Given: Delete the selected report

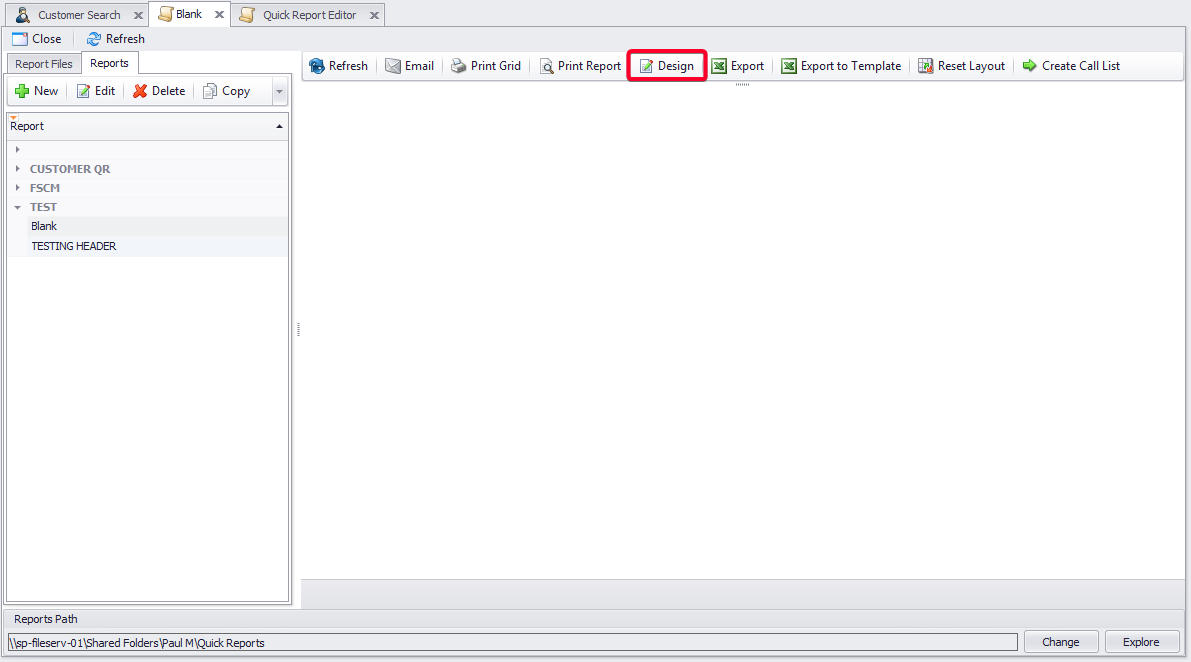Looking at the screenshot, I should 159,91.
